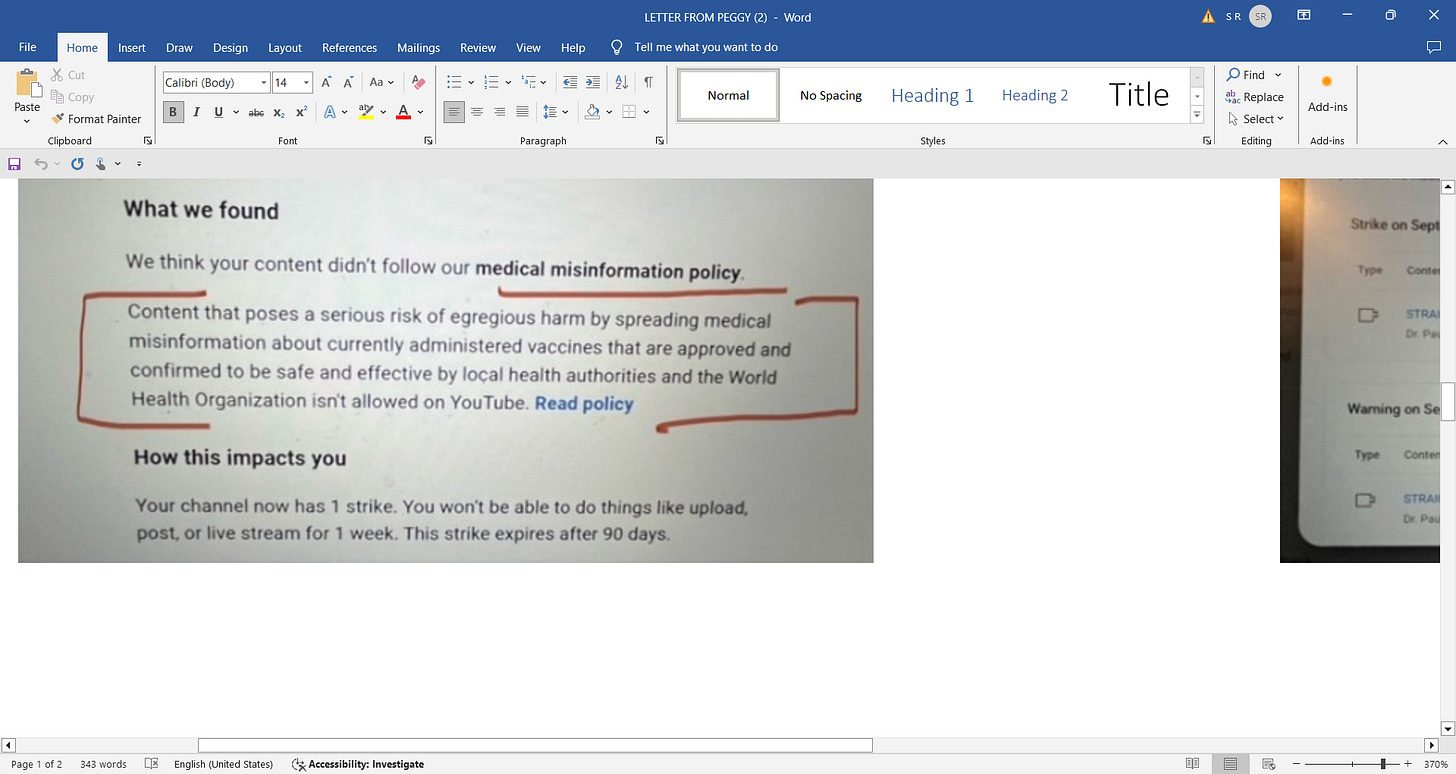The height and width of the screenshot is (774, 1456).
Task: Click the 343 words count
Action: pyautogui.click(x=103, y=764)
